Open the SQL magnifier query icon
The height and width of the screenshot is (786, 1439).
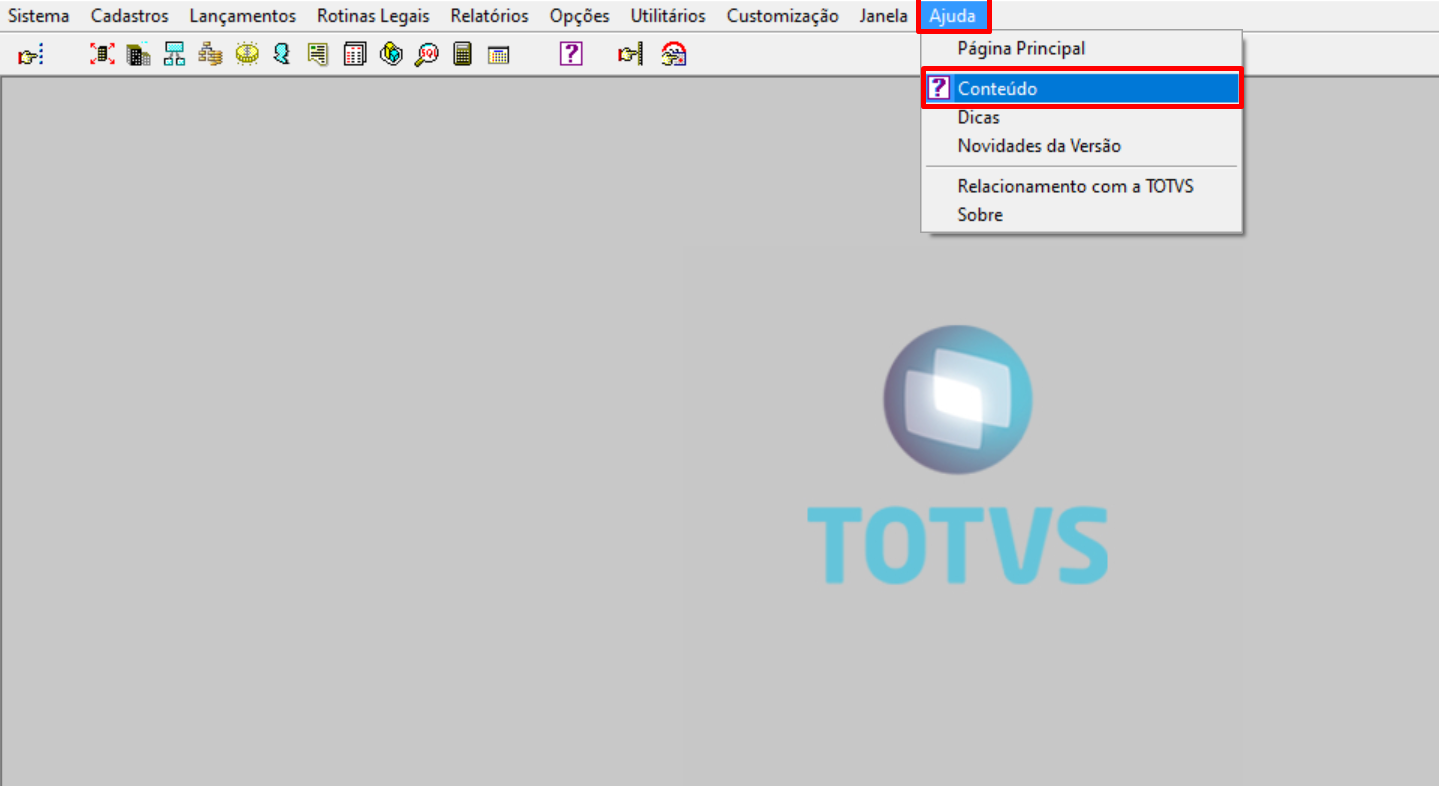pyautogui.click(x=427, y=54)
